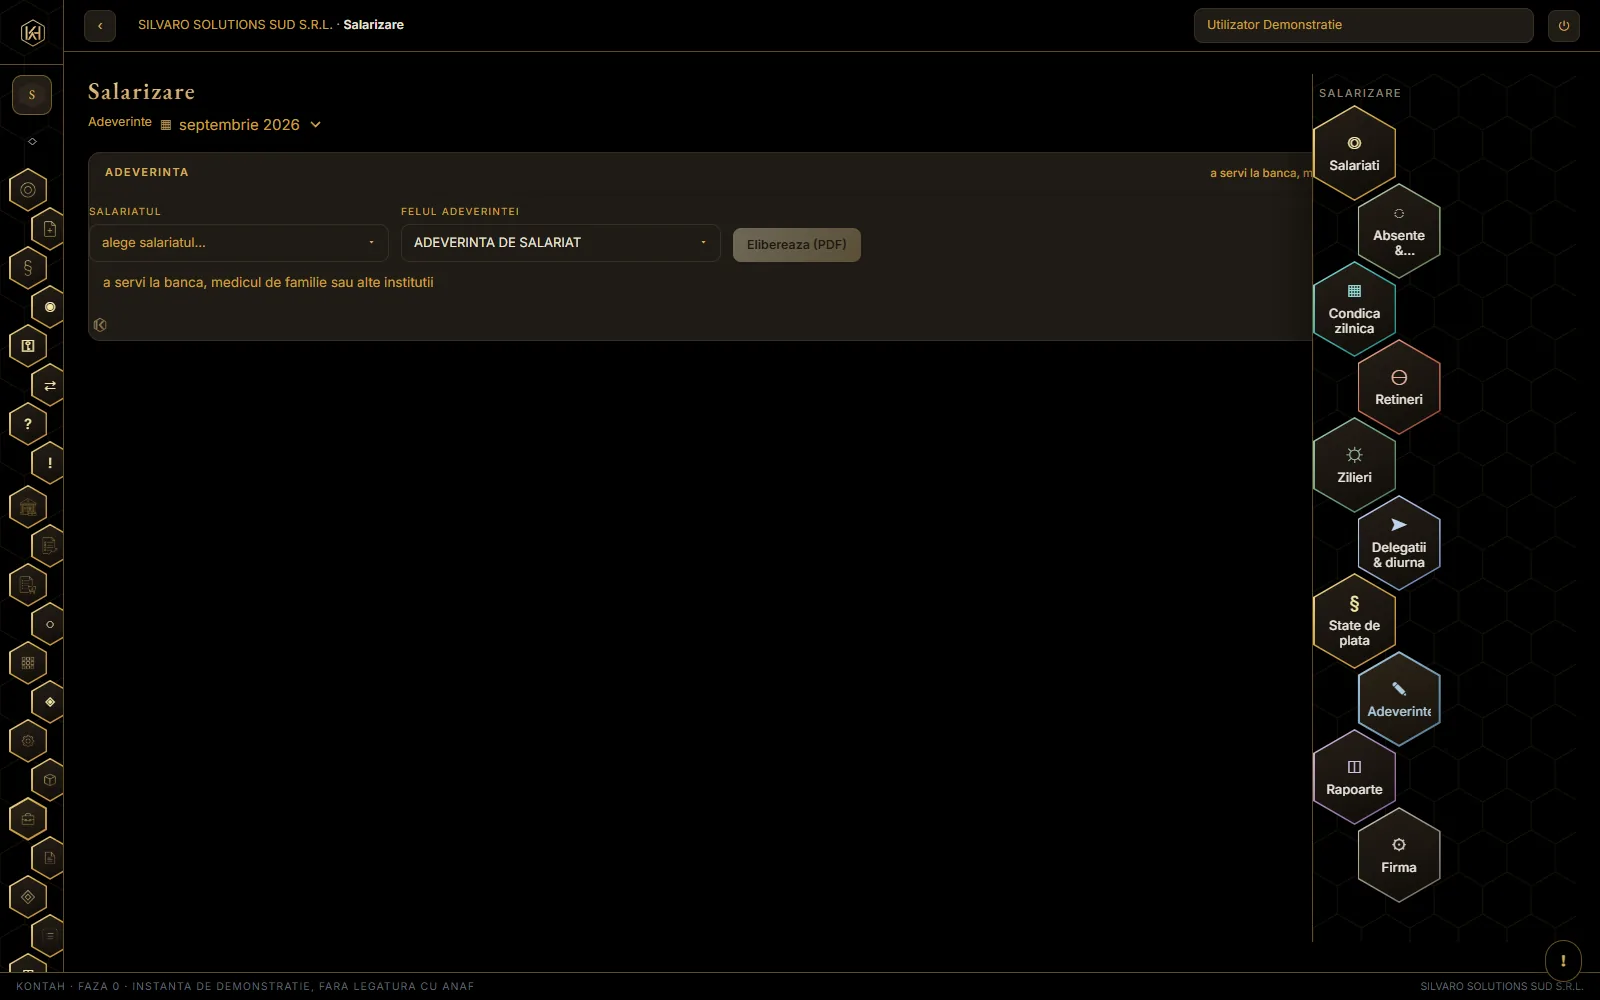Viewport: 1600px width, 1000px height.
Task: Open the salariatul selection dropdown
Action: [x=238, y=243]
